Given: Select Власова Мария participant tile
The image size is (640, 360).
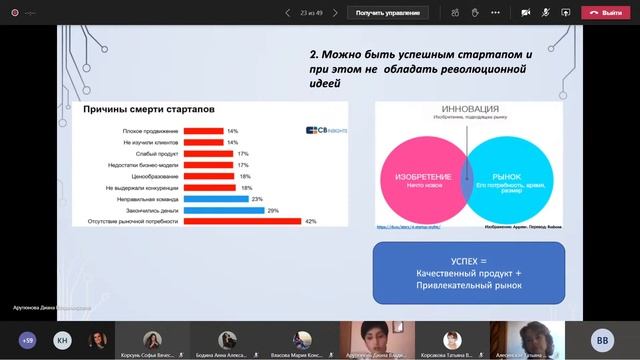Looking at the screenshot, I should (302, 340).
